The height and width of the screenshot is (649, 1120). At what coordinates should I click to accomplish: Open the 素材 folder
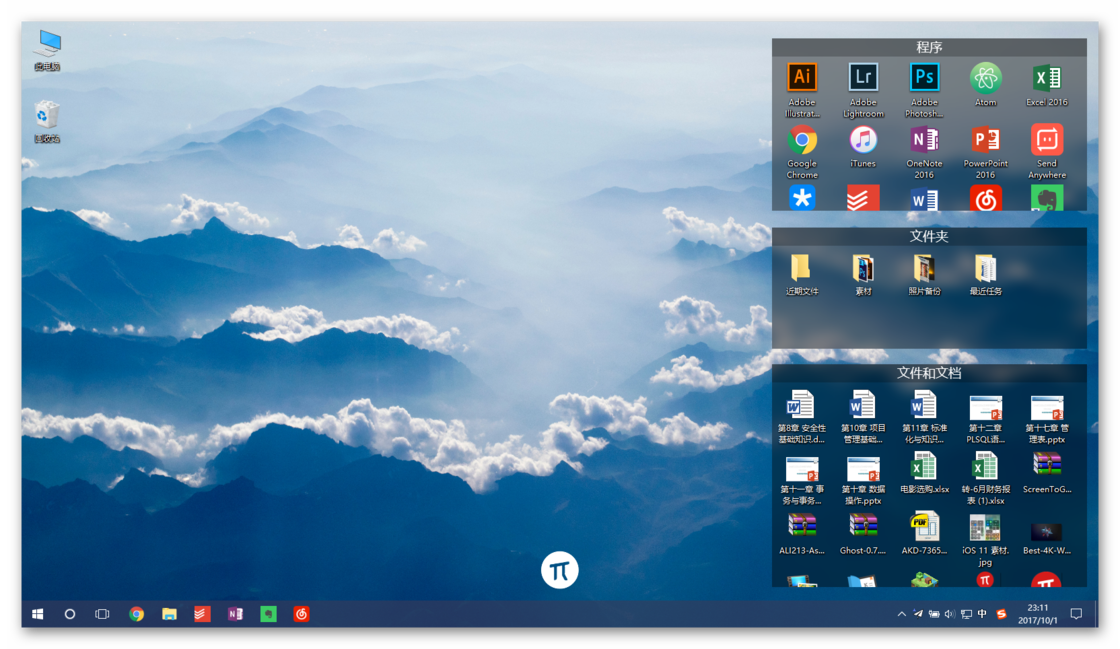pos(862,270)
